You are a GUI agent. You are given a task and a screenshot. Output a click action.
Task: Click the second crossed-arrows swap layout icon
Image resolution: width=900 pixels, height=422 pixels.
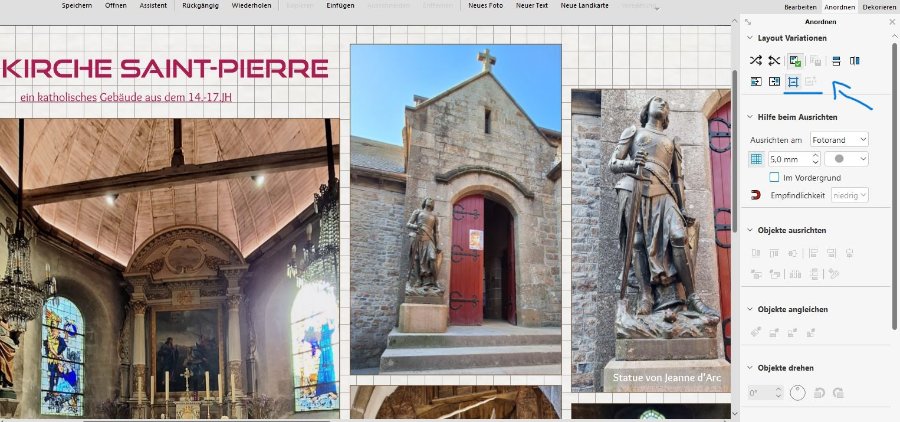click(x=774, y=60)
